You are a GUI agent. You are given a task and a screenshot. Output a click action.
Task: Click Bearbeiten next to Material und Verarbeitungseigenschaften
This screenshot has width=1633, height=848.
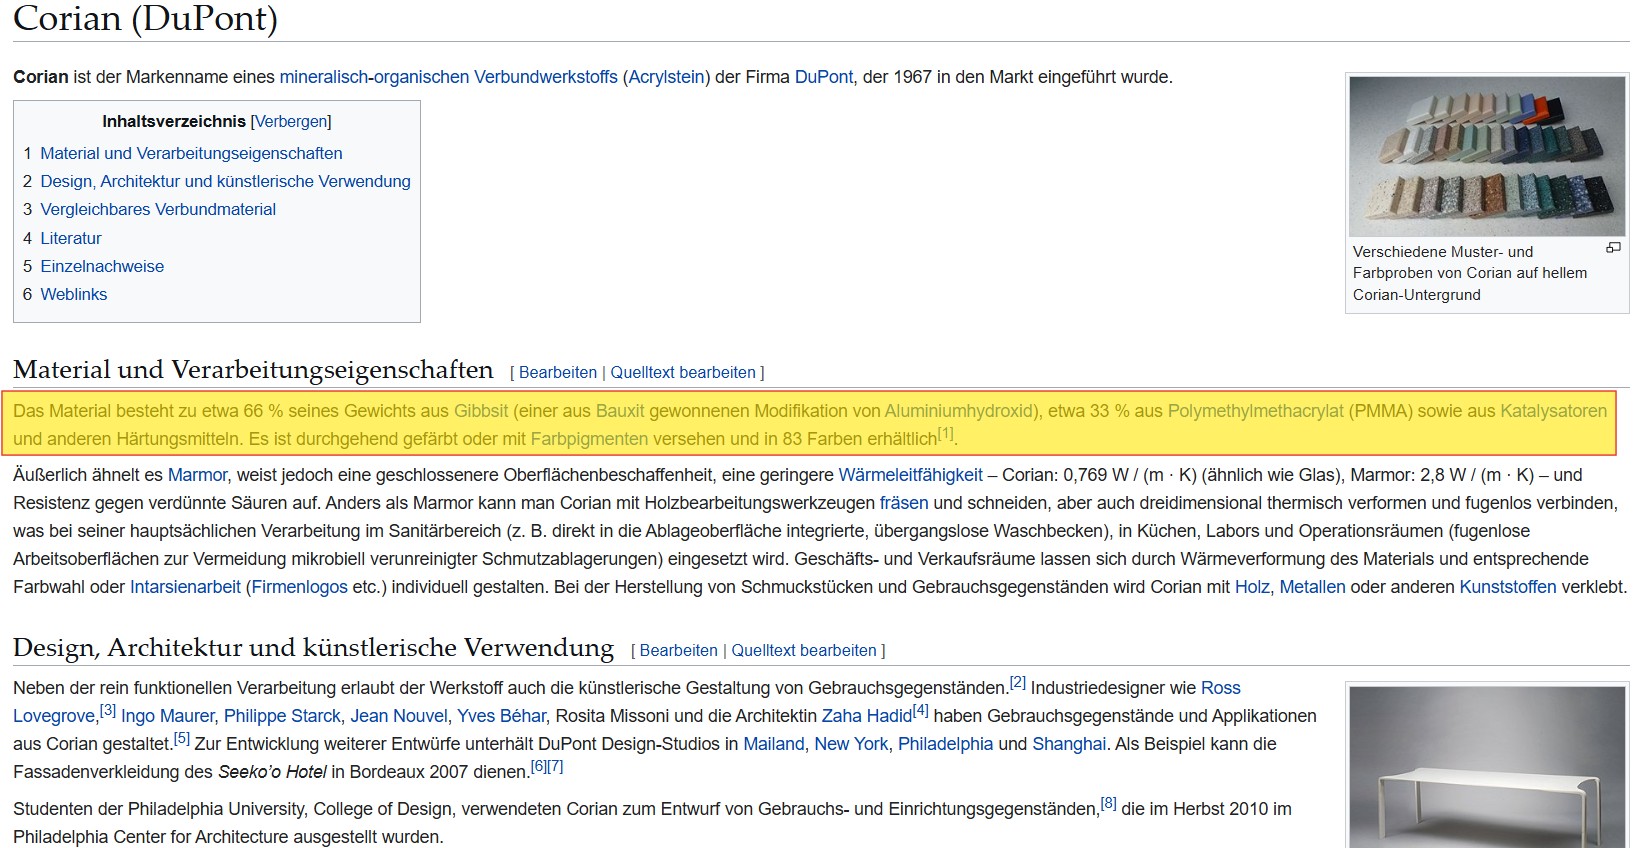click(558, 372)
